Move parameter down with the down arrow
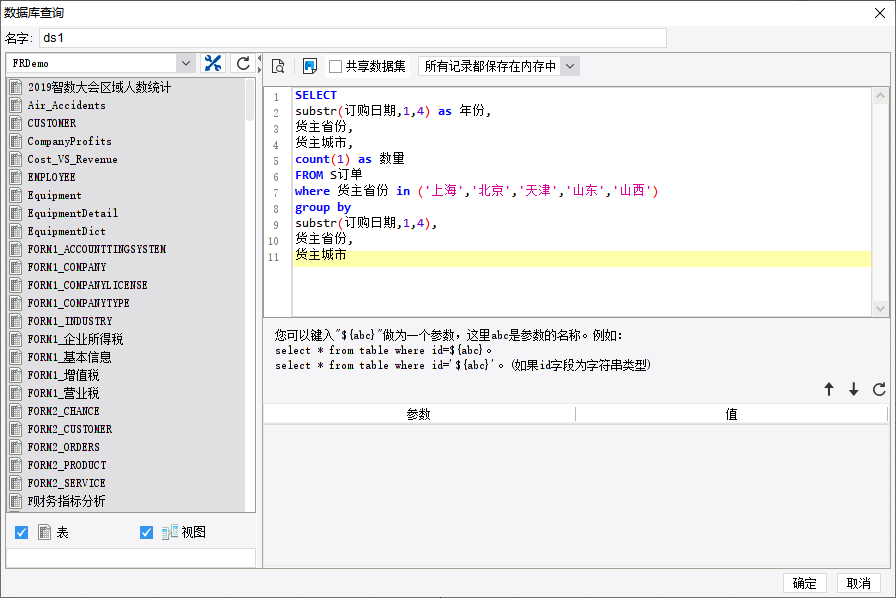The image size is (896, 598). click(854, 390)
